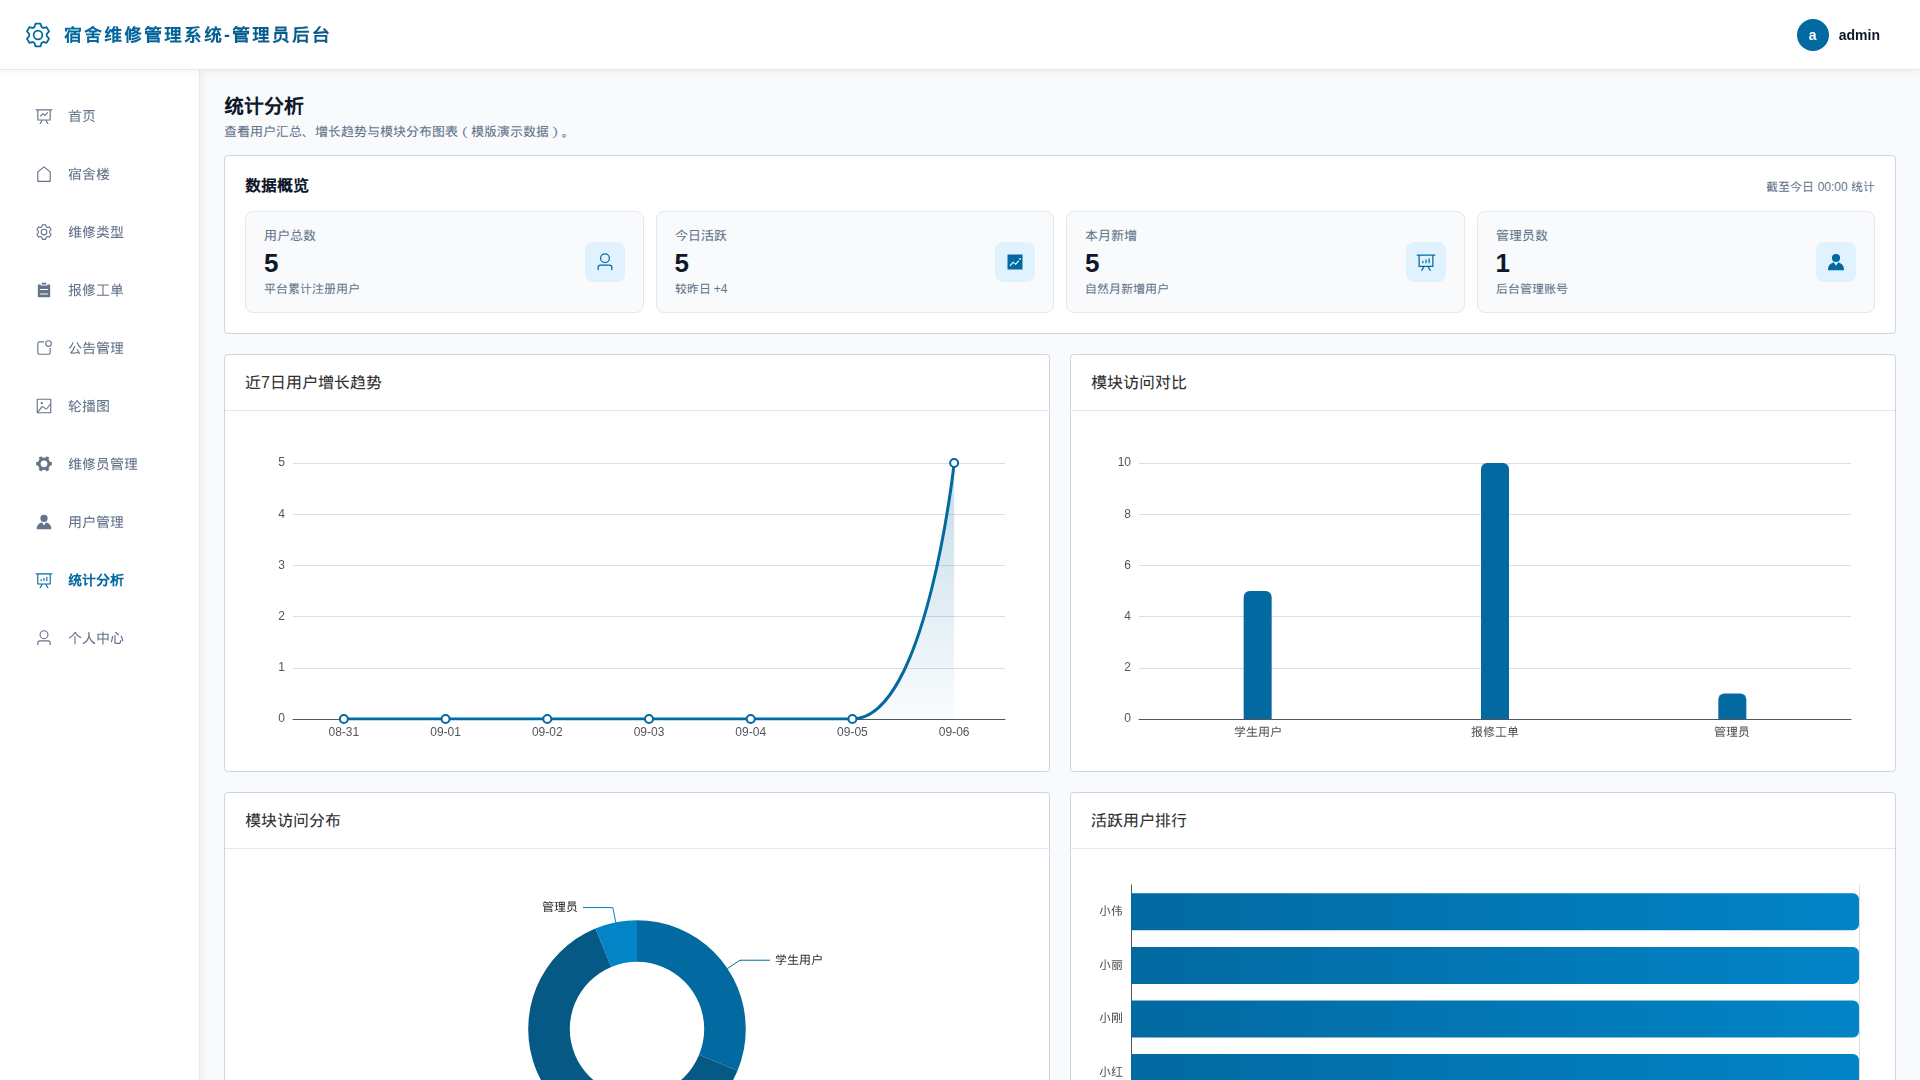Click the 截至今日 00:00 统计 note
Image resolution: width=1920 pixels, height=1080 pixels.
tap(1820, 187)
